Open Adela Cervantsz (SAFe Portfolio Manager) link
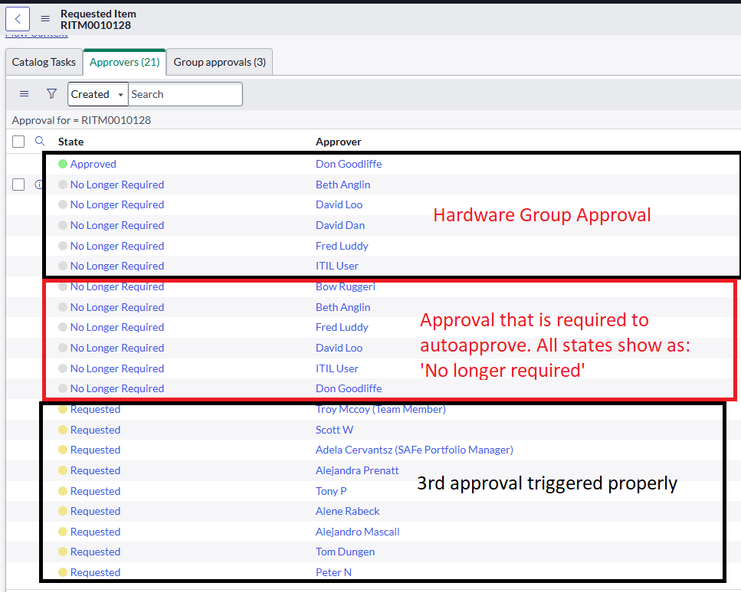Screen dimensions: 741x592 tap(414, 450)
